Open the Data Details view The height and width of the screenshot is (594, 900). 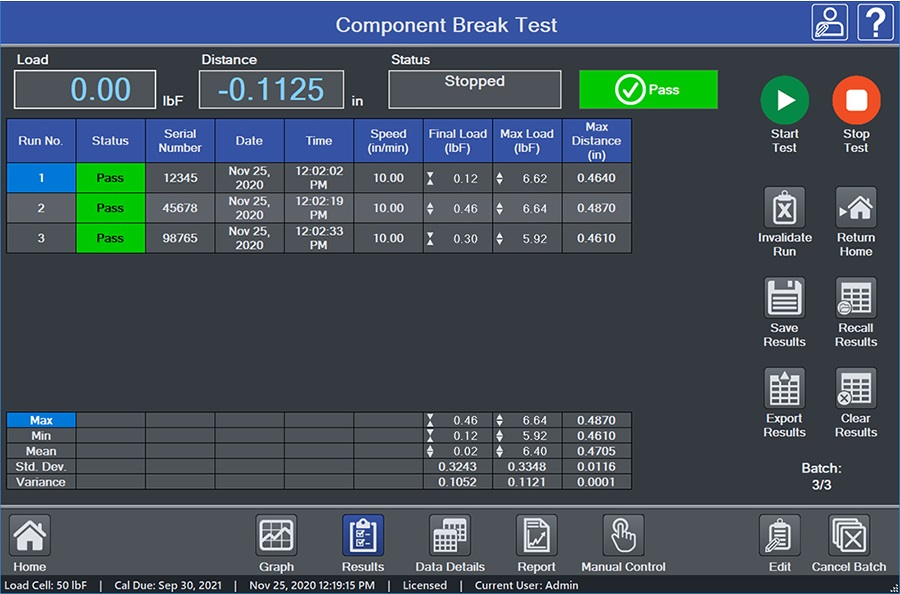(449, 535)
